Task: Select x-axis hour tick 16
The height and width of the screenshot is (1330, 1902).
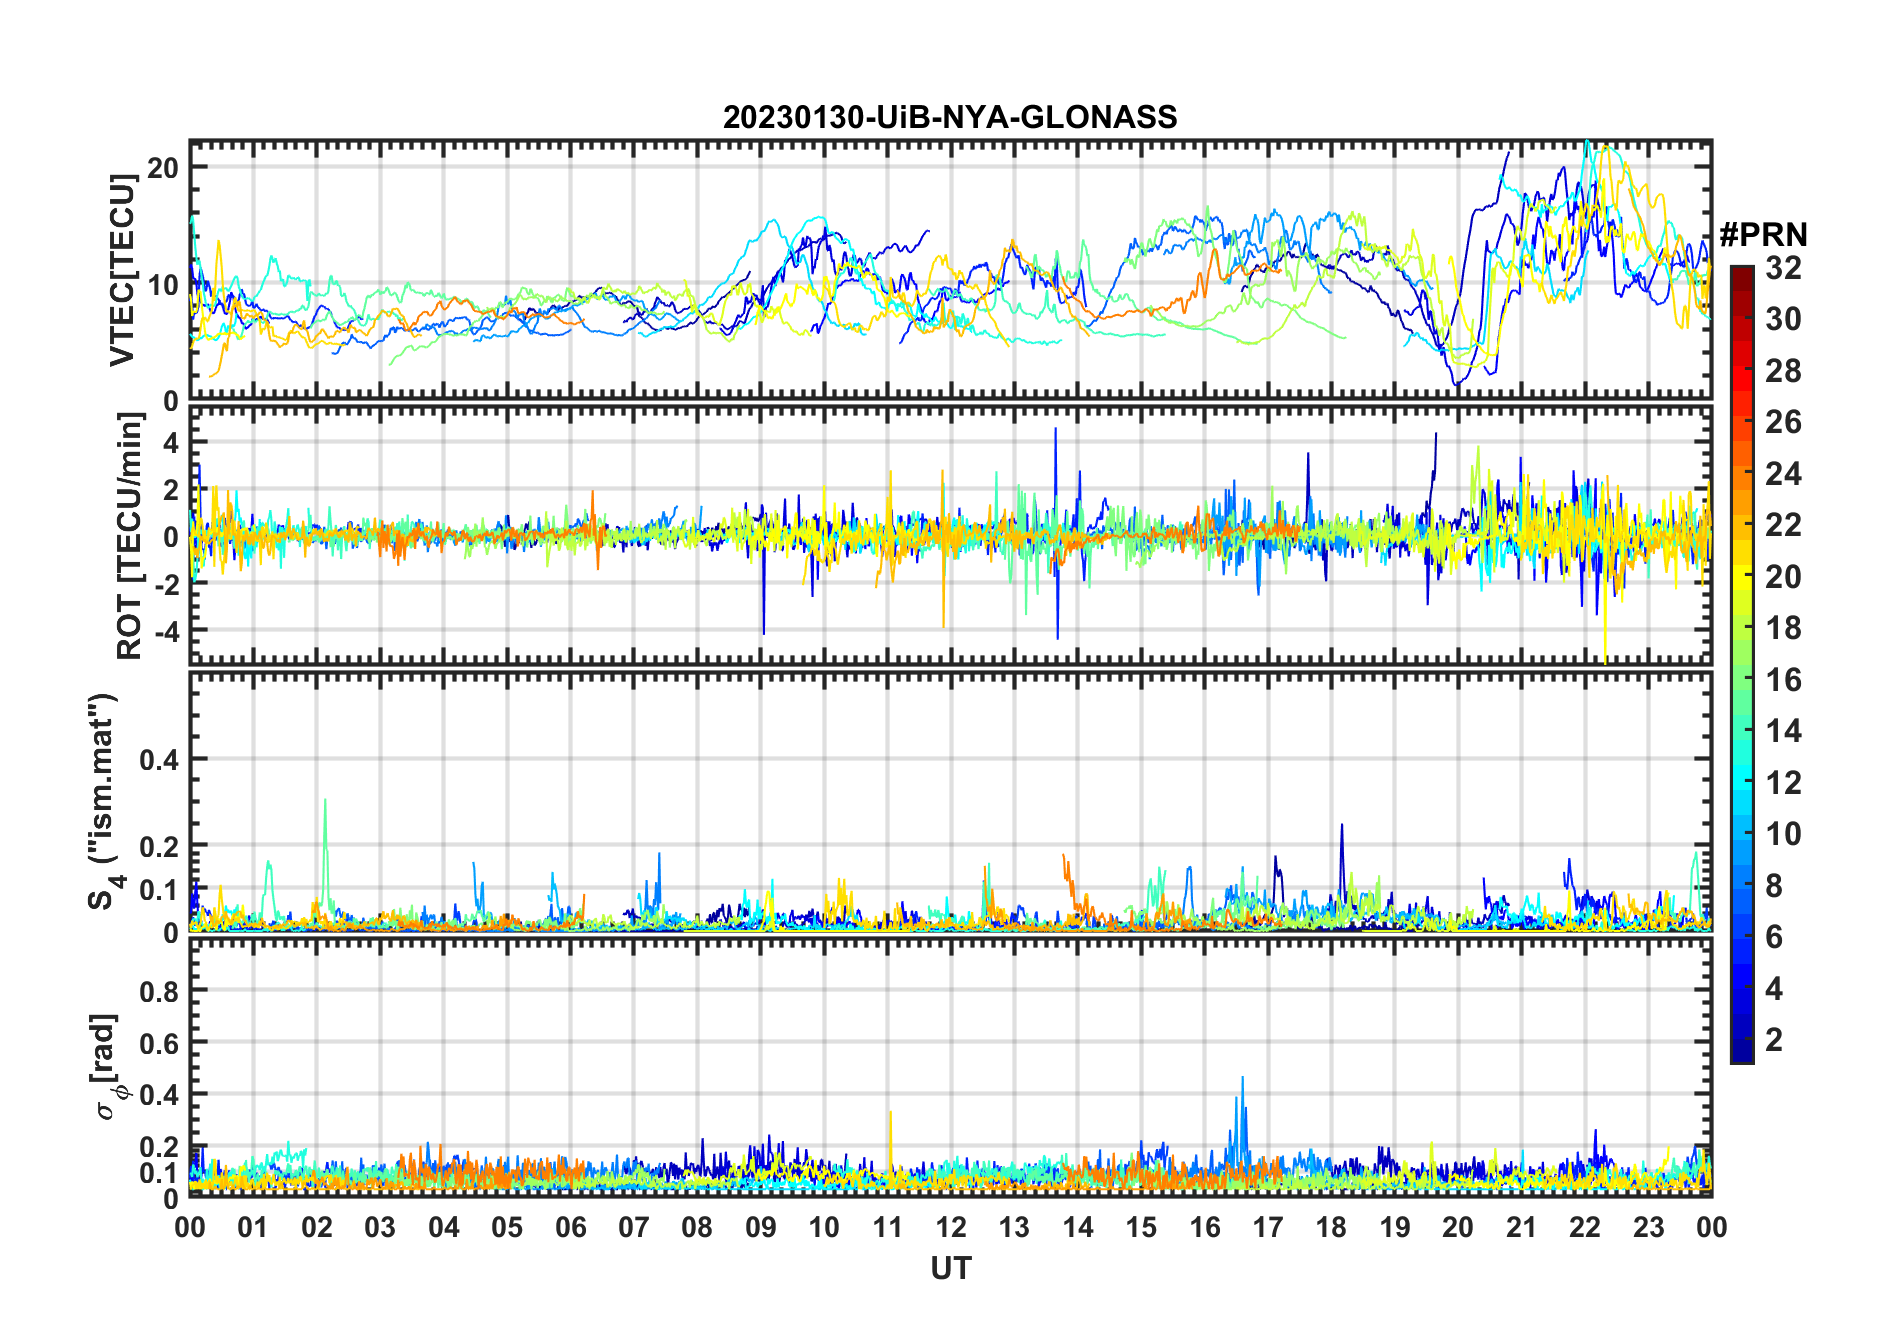Action: coord(1204,1227)
